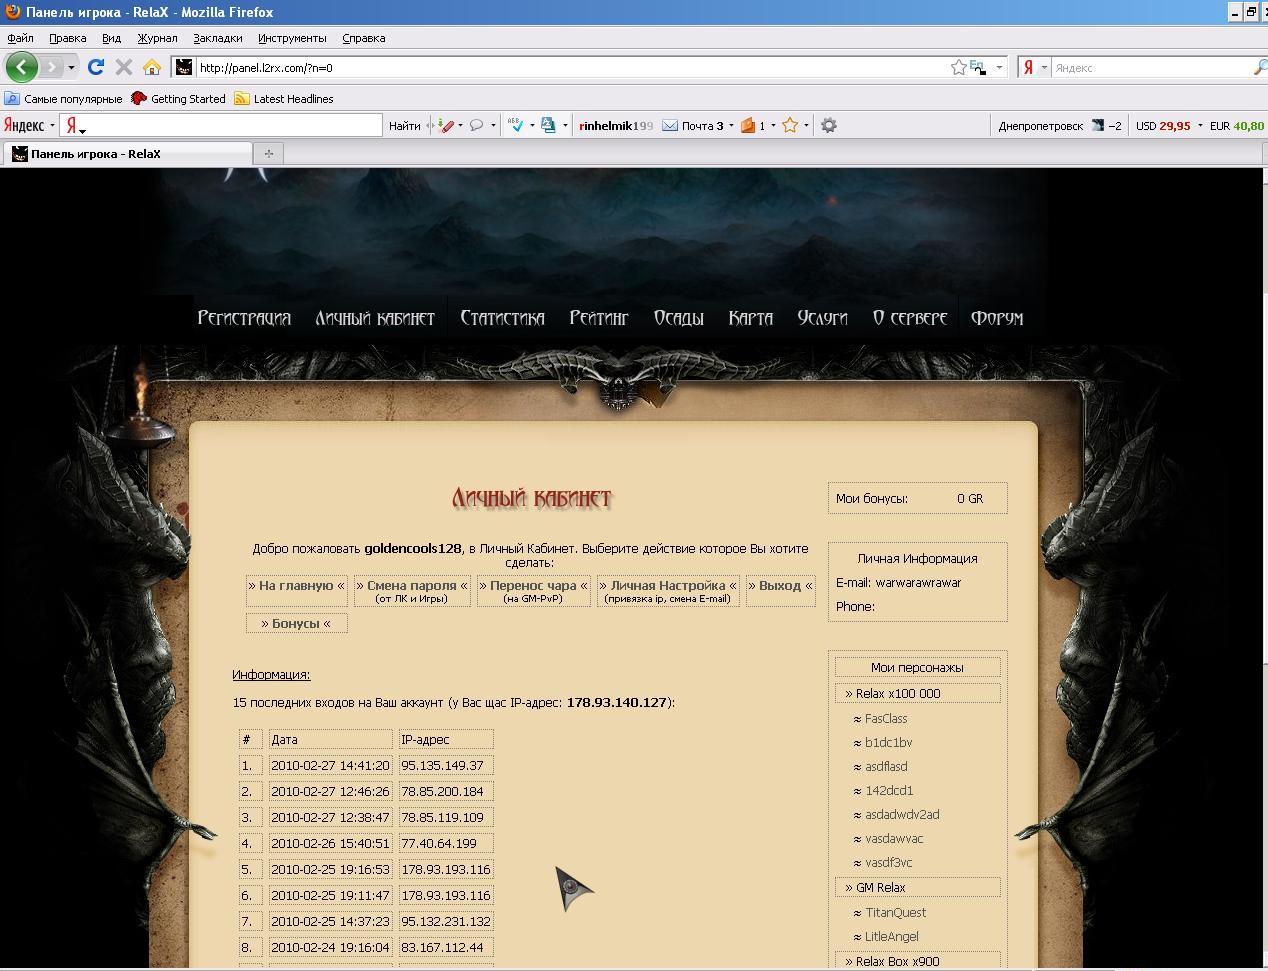Open Latest Headlines feed bookmark
This screenshot has width=1268, height=971.
pos(284,99)
